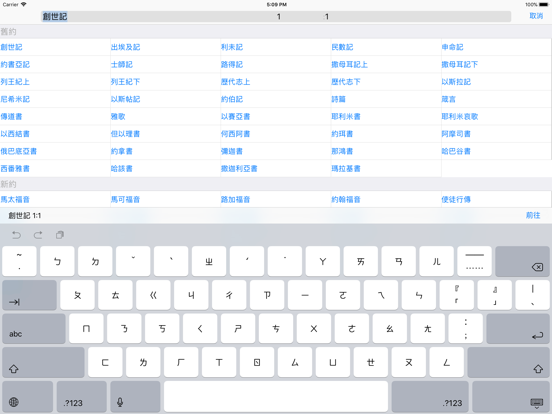This screenshot has height=414, width=552.
Task: Choose 尼希米記
Action: click(x=15, y=99)
